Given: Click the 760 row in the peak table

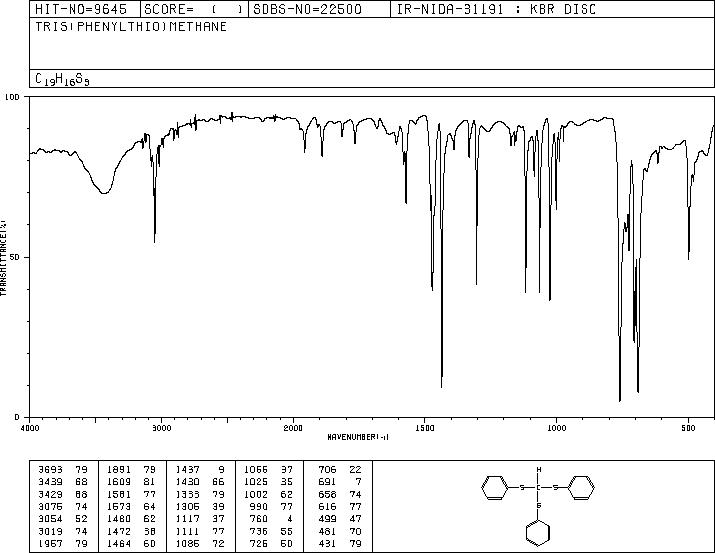Looking at the screenshot, I should (269, 519).
